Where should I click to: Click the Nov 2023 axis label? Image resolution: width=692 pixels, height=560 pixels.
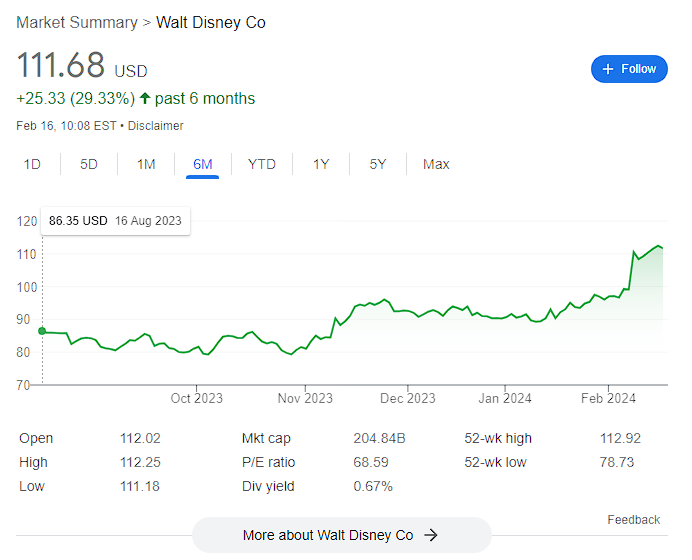pyautogui.click(x=305, y=398)
